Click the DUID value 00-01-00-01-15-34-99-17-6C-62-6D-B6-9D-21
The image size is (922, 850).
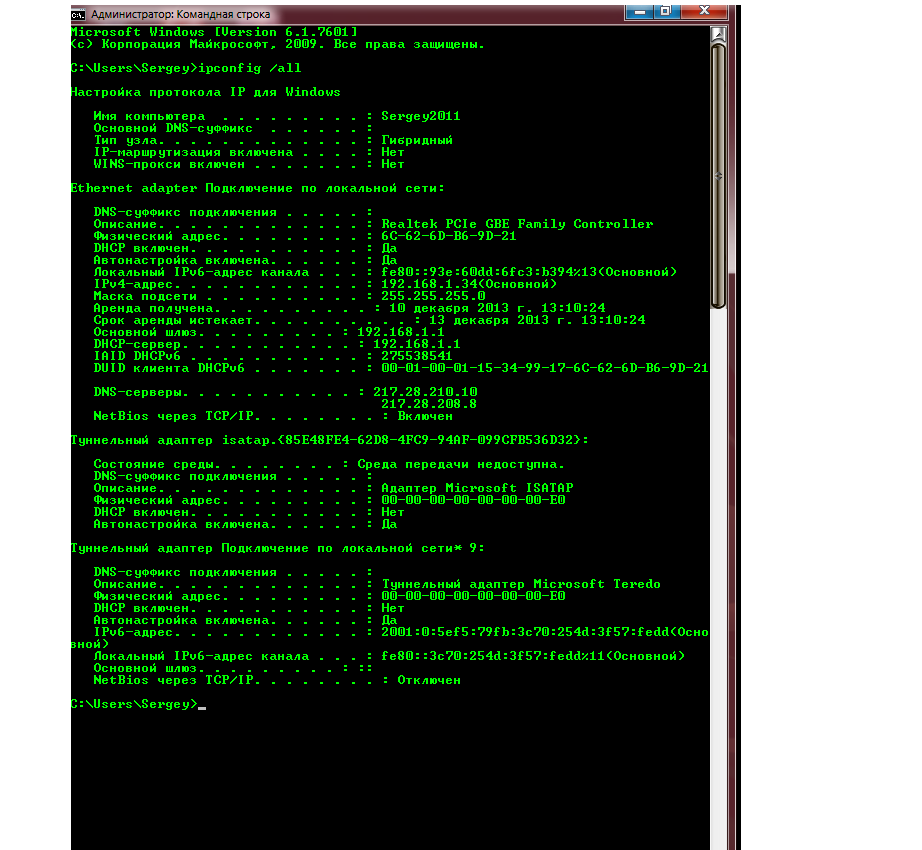pyautogui.click(x=544, y=368)
